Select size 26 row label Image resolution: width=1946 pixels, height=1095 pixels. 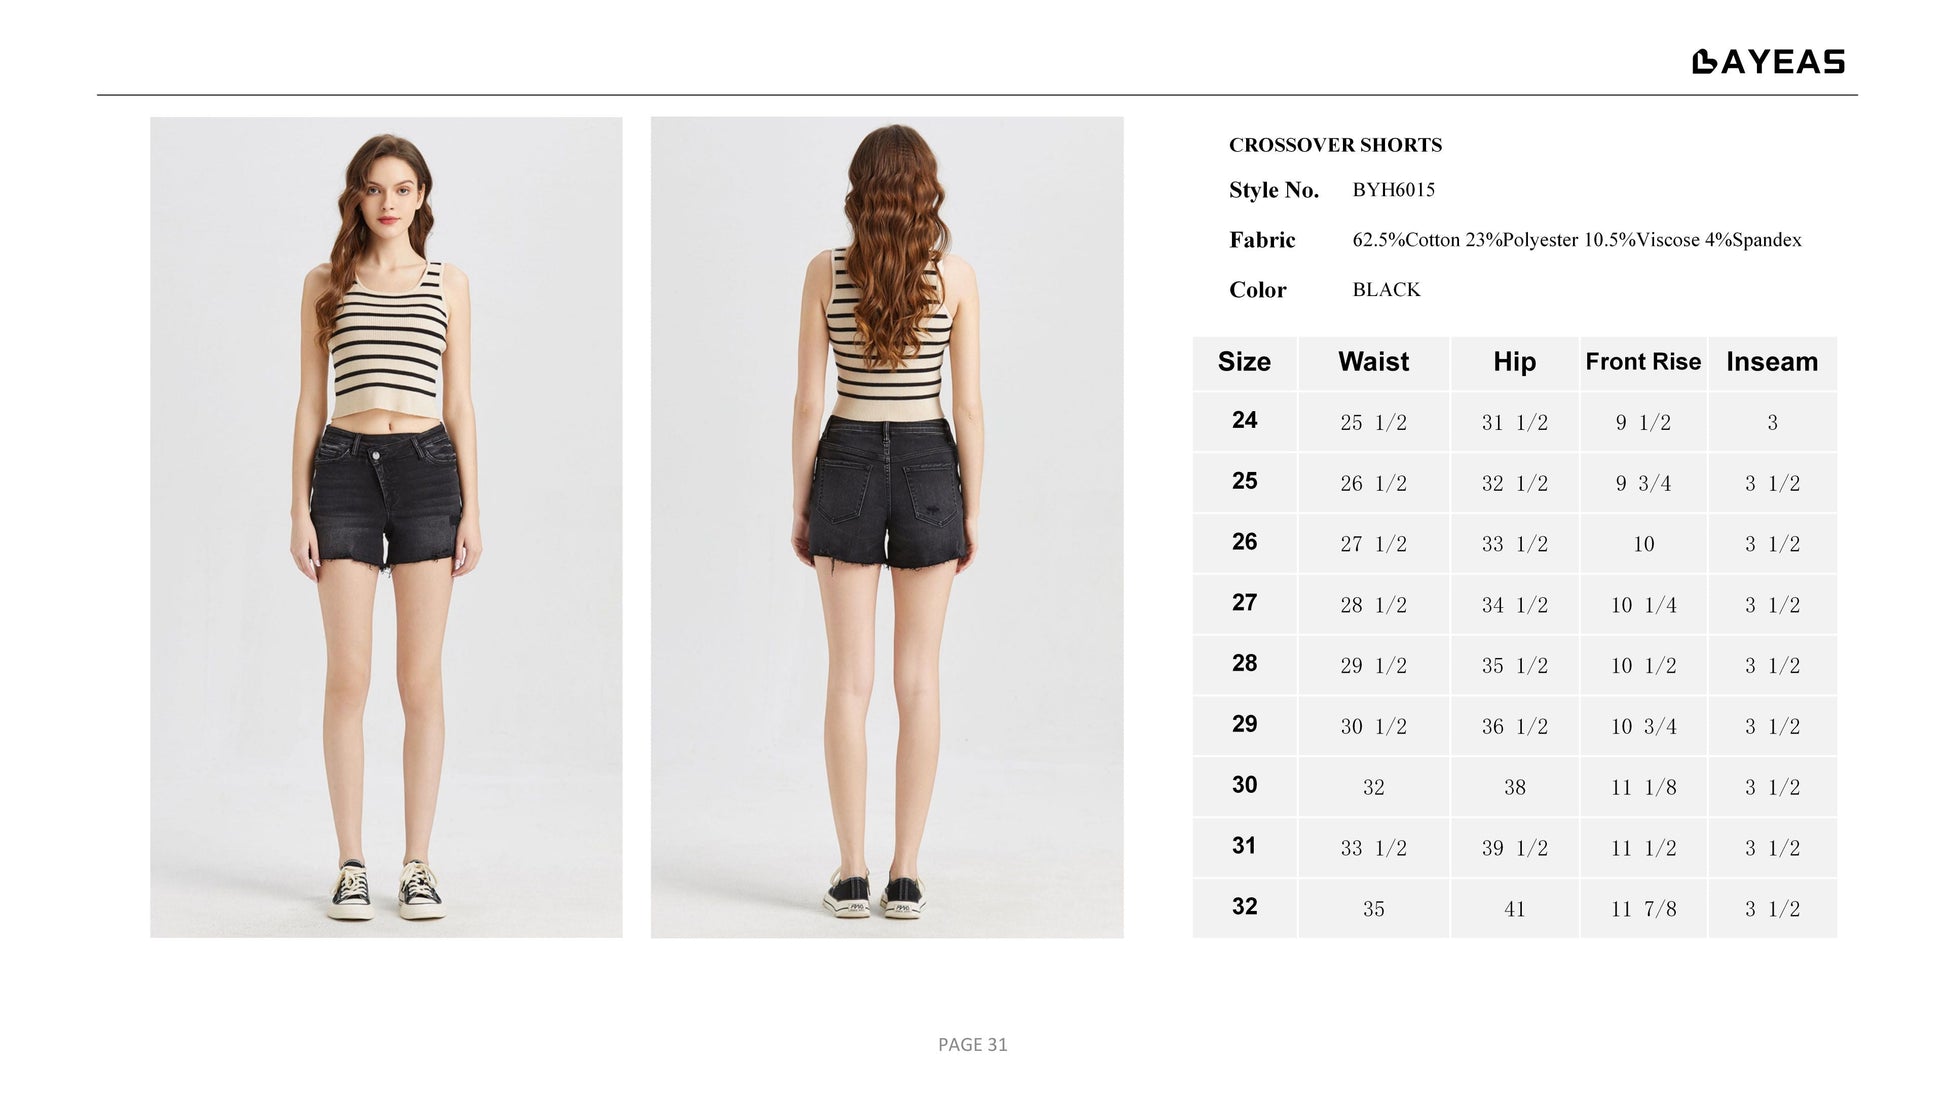[x=1244, y=542]
